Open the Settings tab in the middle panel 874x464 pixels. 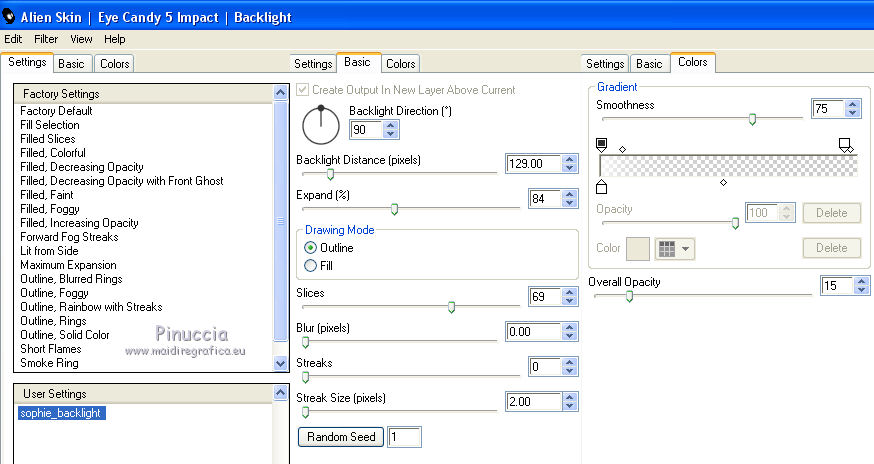[x=313, y=64]
